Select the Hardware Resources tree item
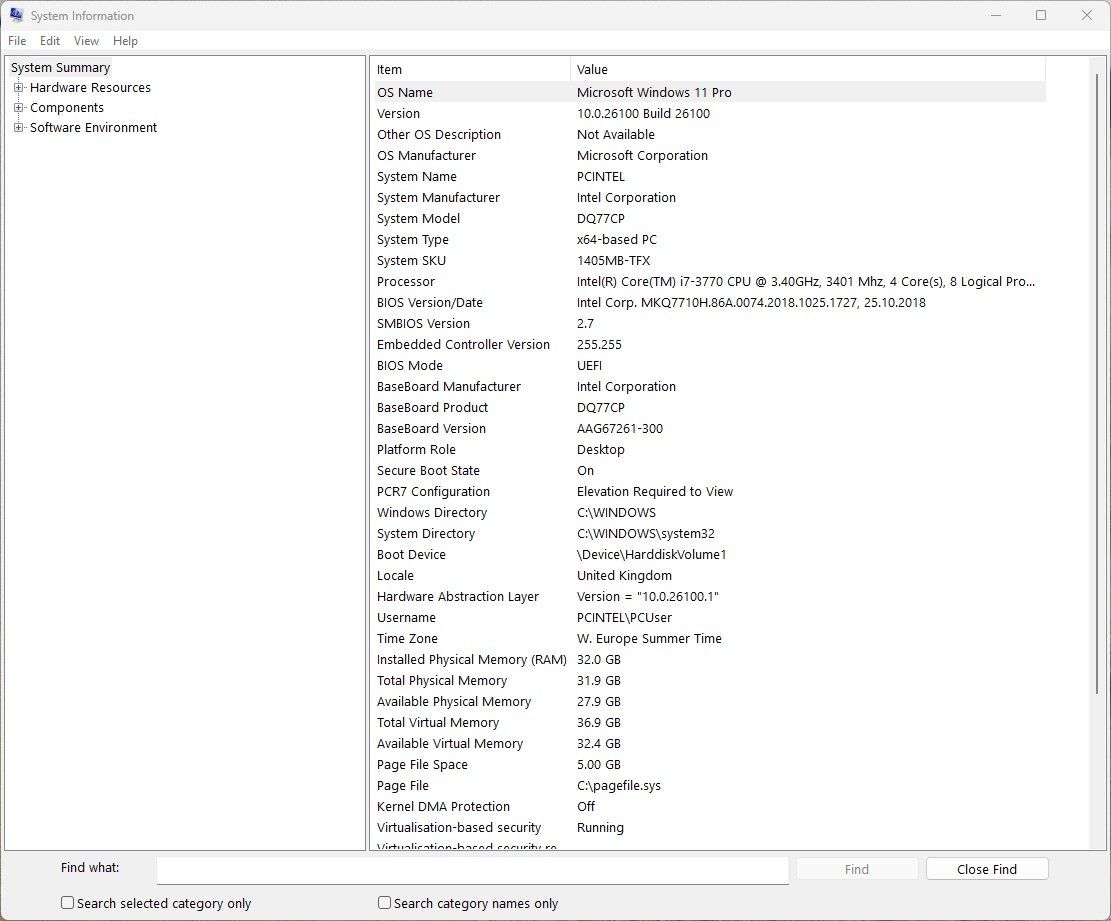 pos(90,88)
